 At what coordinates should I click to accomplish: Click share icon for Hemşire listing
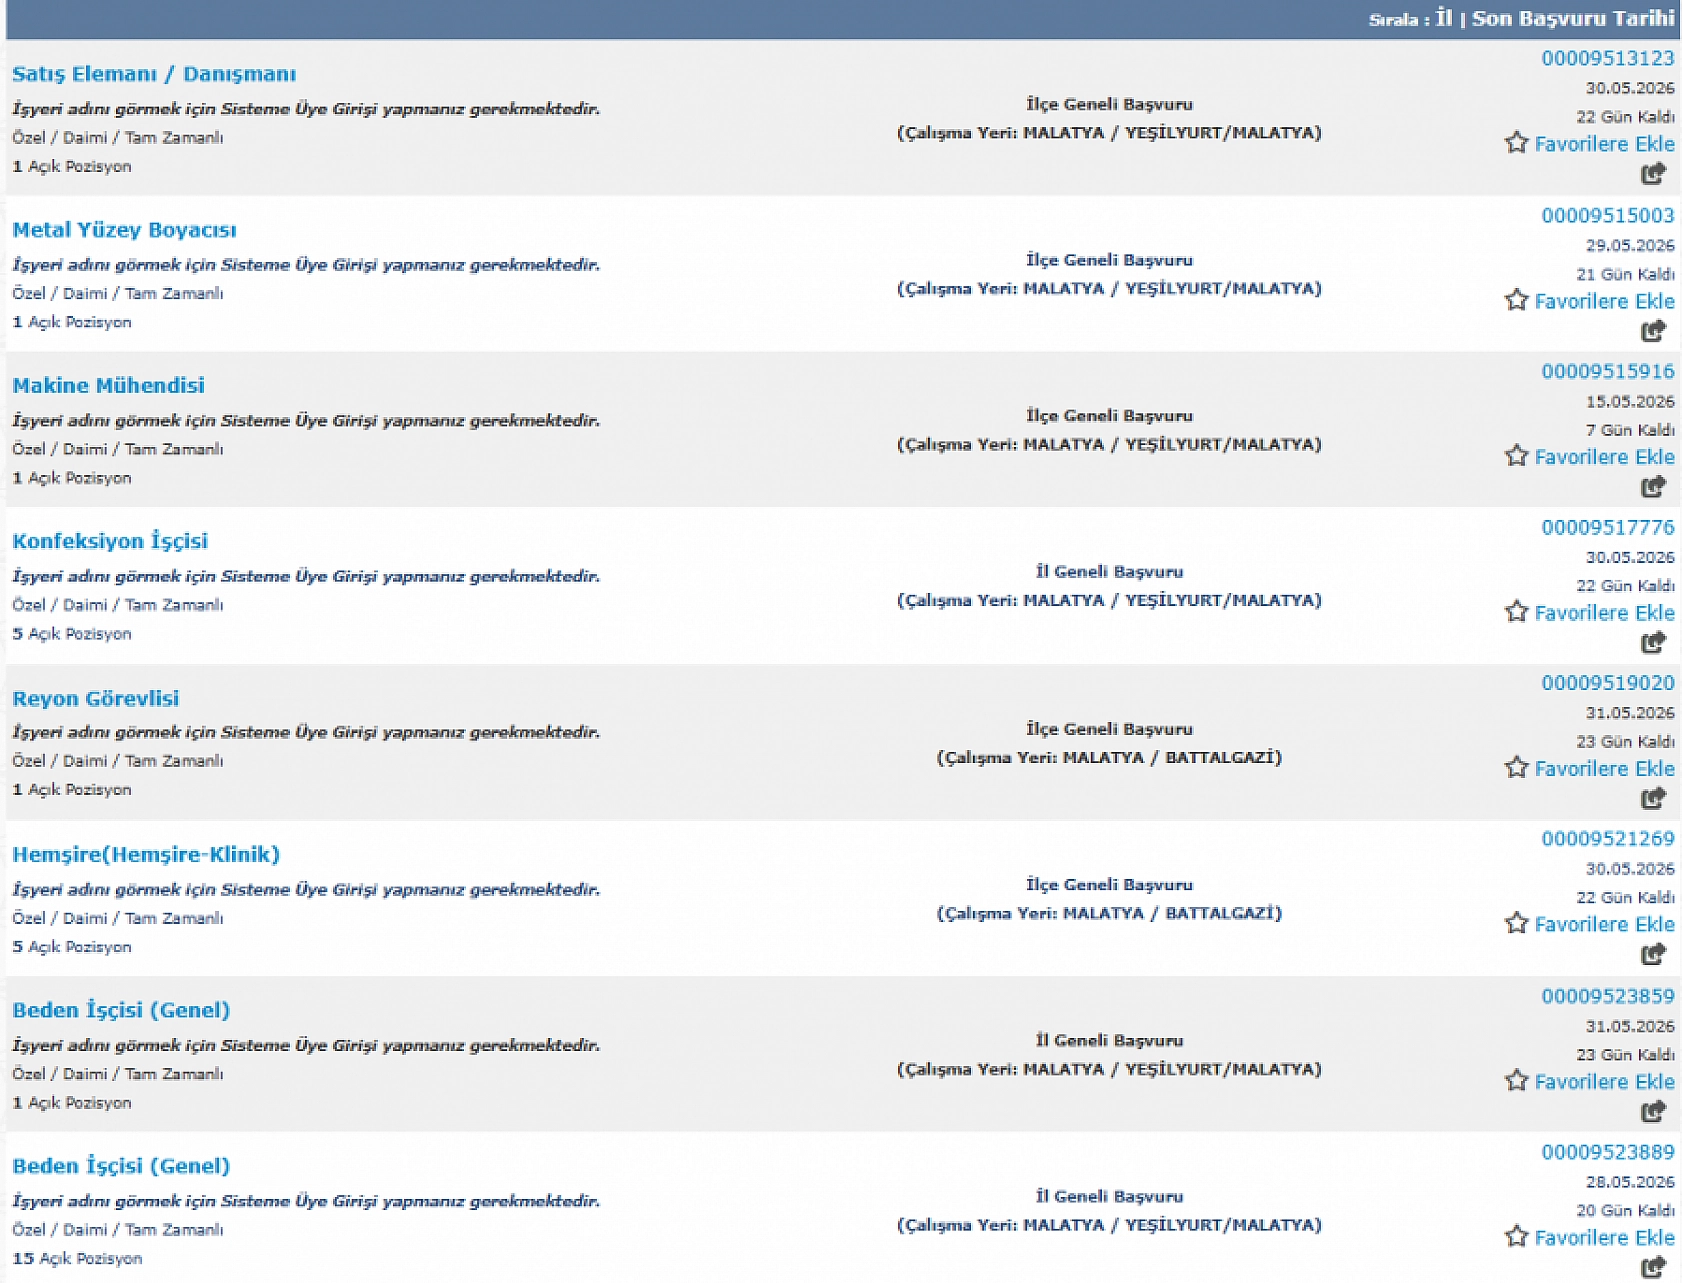pos(1653,955)
